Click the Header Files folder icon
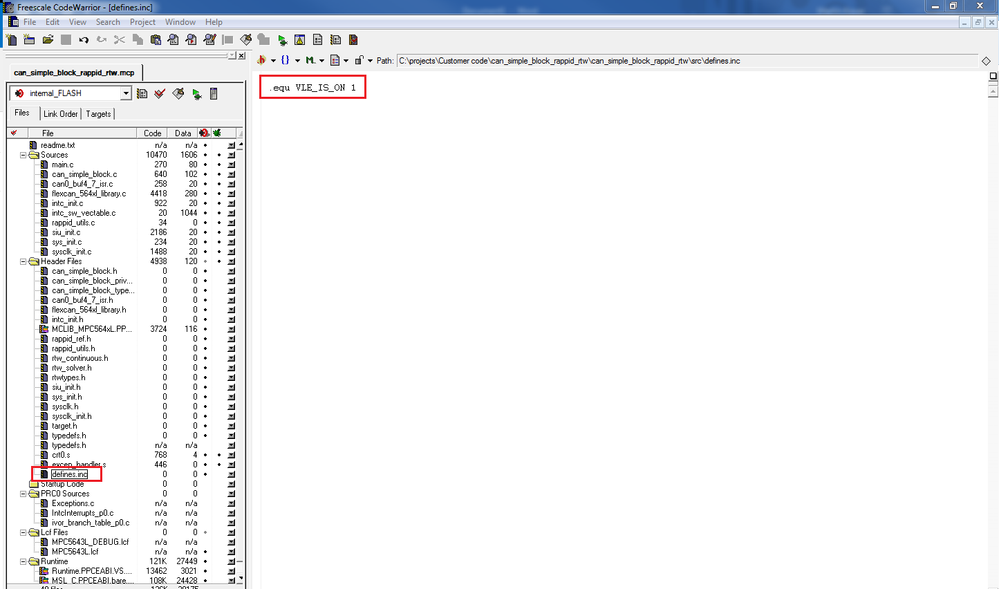This screenshot has height=589, width=999. click(x=34, y=261)
